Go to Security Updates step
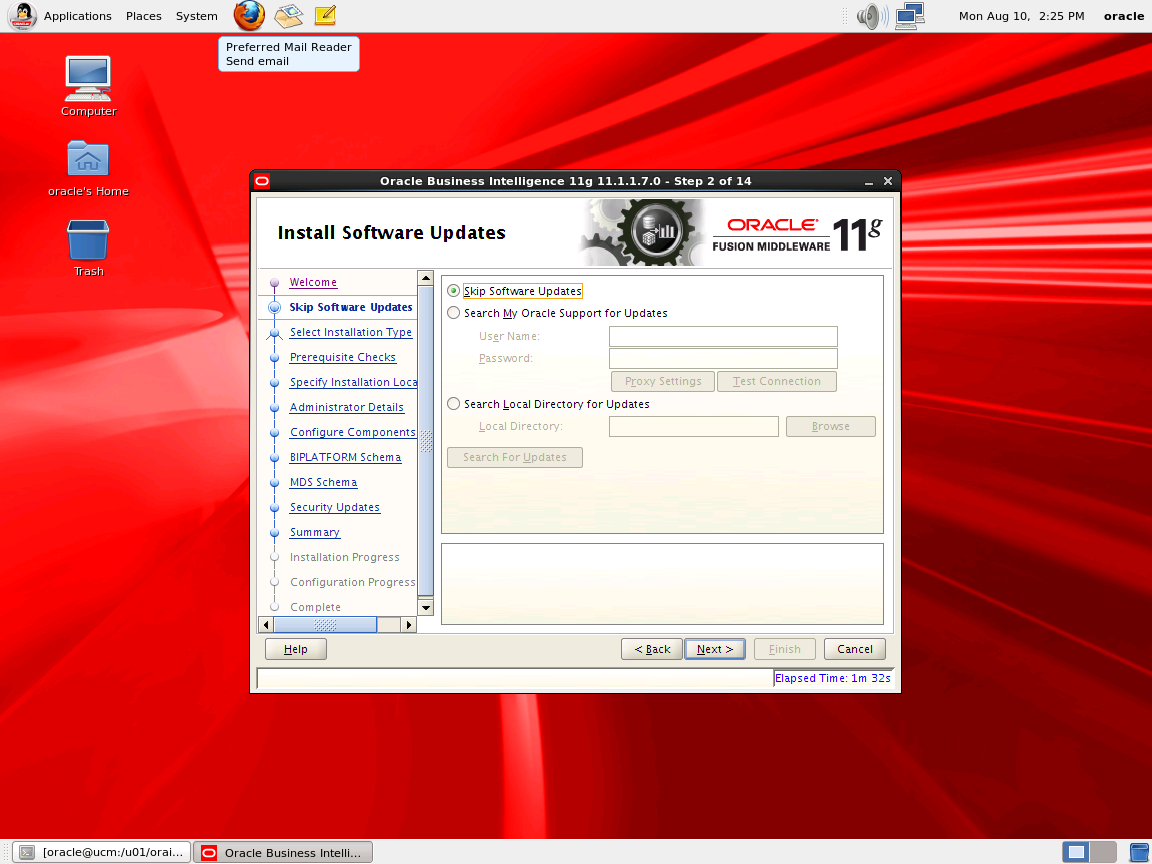Viewport: 1152px width, 864px height. (334, 507)
